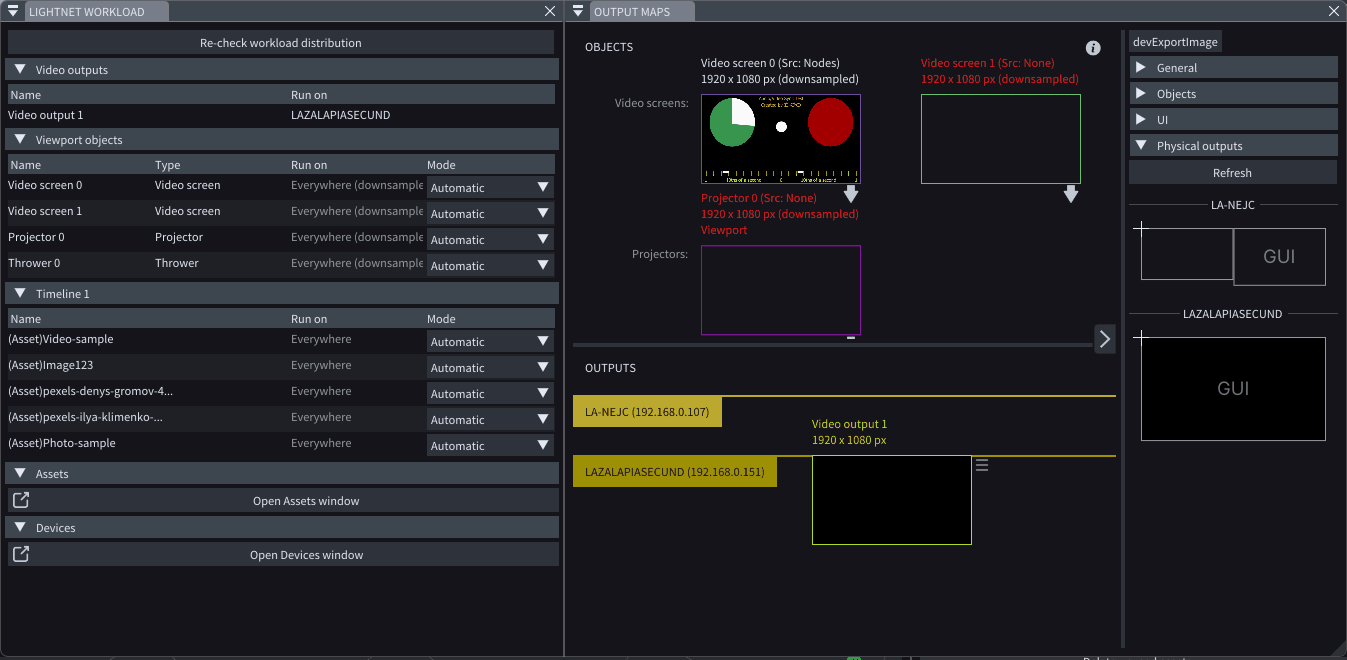Click Video screen 1 (Src: None) label
This screenshot has width=1347, height=660.
[x=988, y=63]
